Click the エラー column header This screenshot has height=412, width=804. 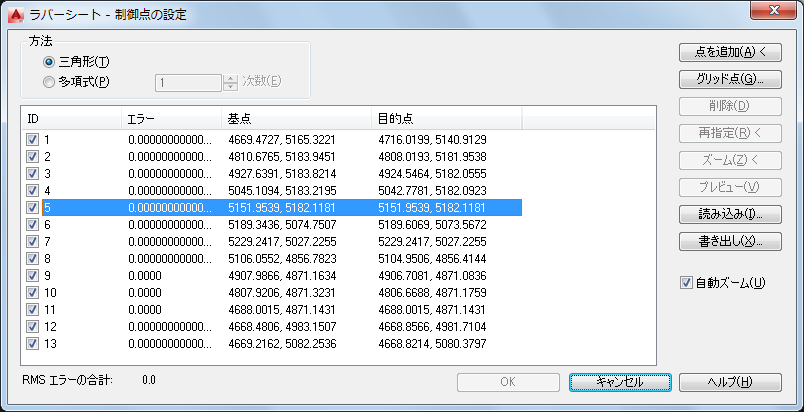171,119
